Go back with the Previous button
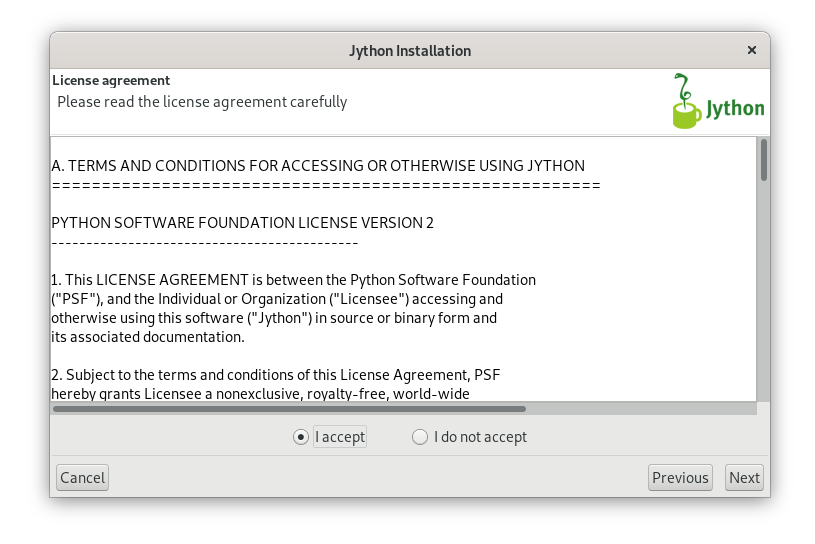 680,477
